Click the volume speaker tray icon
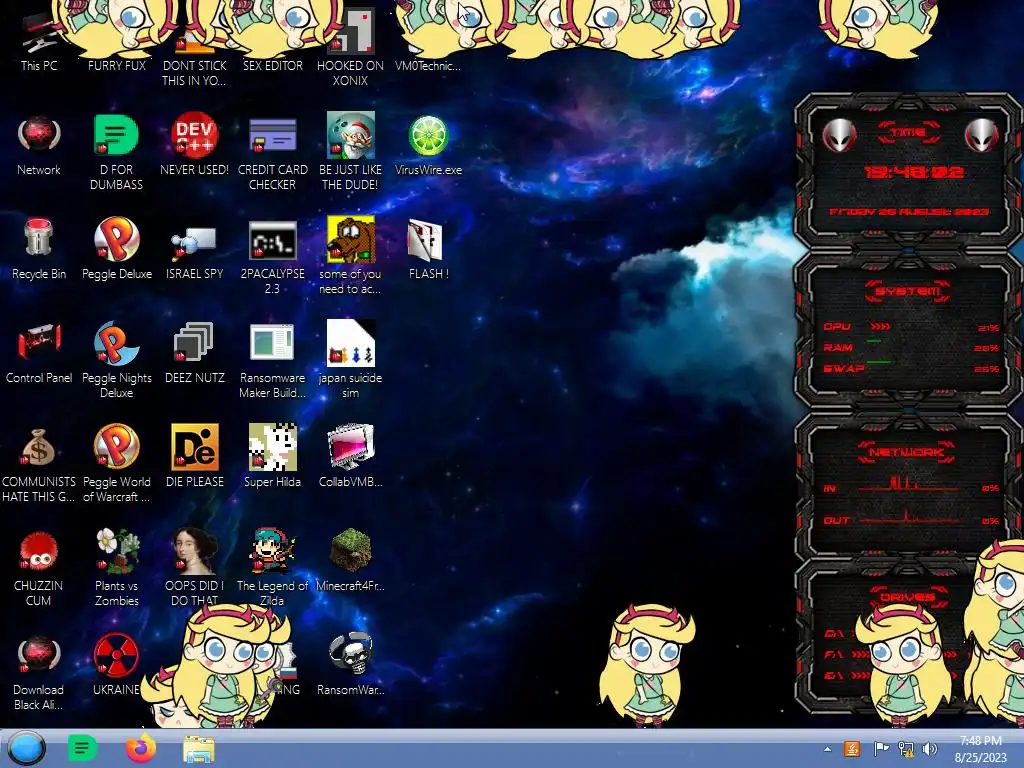This screenshot has width=1024, height=768. pyautogui.click(x=929, y=748)
